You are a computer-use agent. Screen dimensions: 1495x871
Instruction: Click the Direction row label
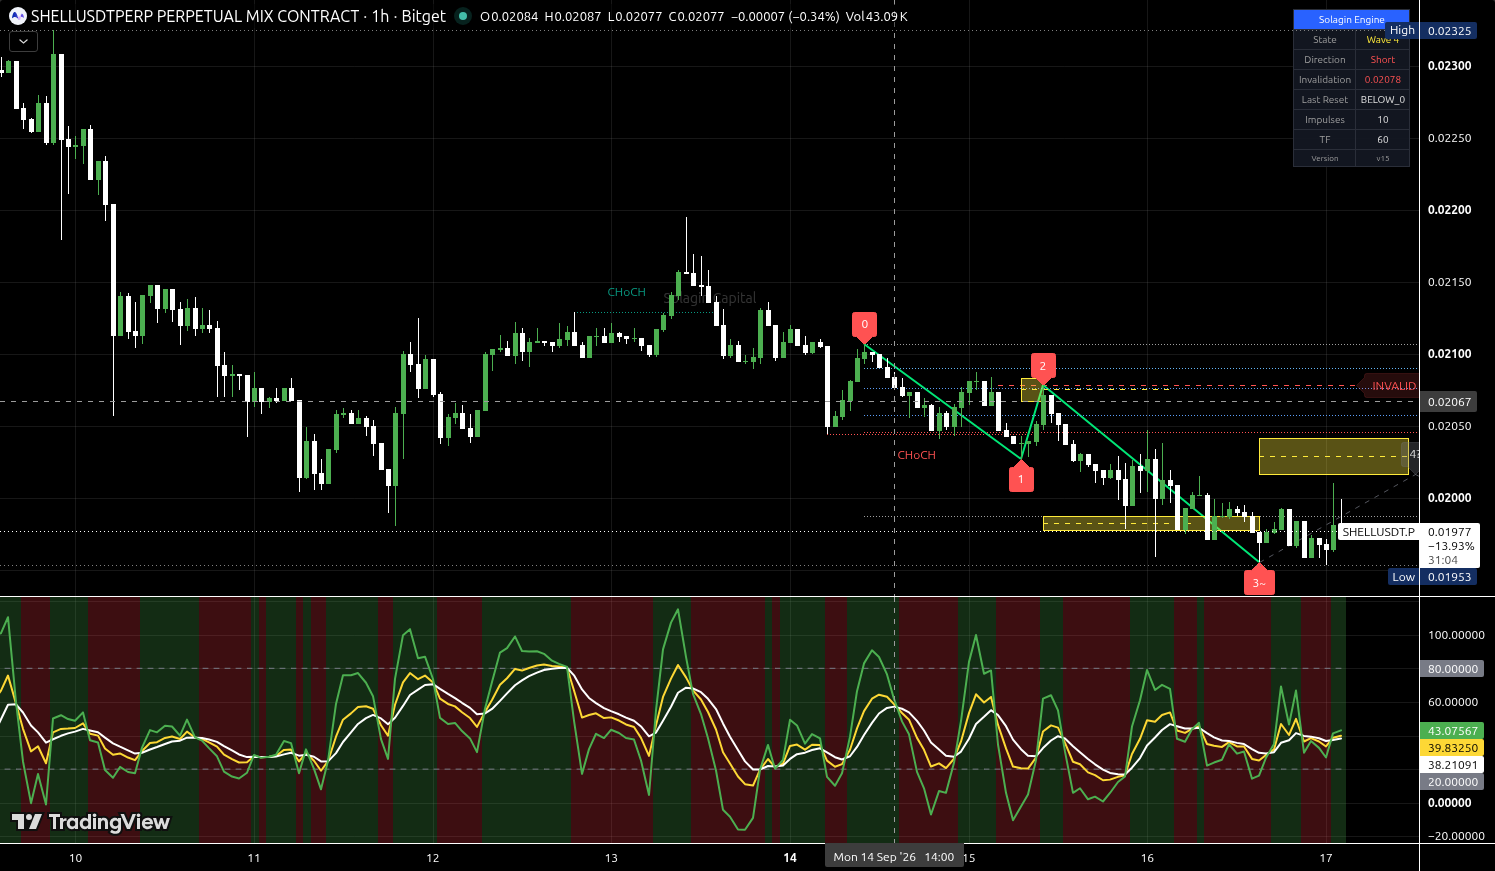1324,60
